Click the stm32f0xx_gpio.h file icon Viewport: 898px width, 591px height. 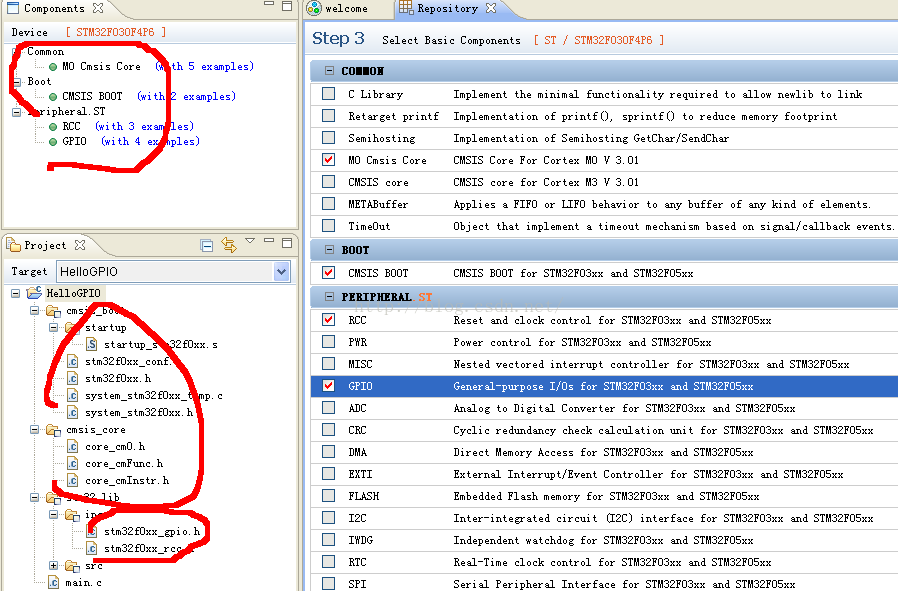(92, 531)
